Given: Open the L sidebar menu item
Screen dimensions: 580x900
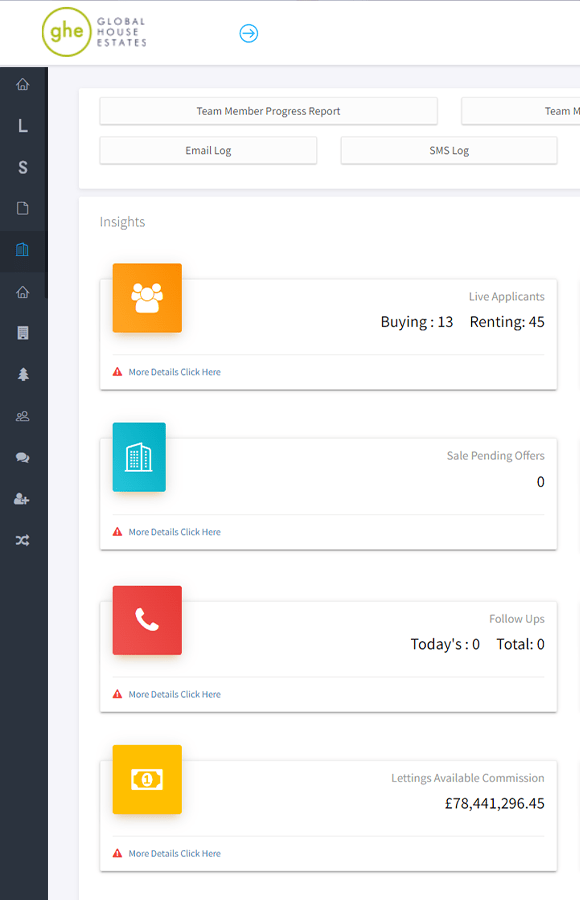Looking at the screenshot, I should (22, 126).
